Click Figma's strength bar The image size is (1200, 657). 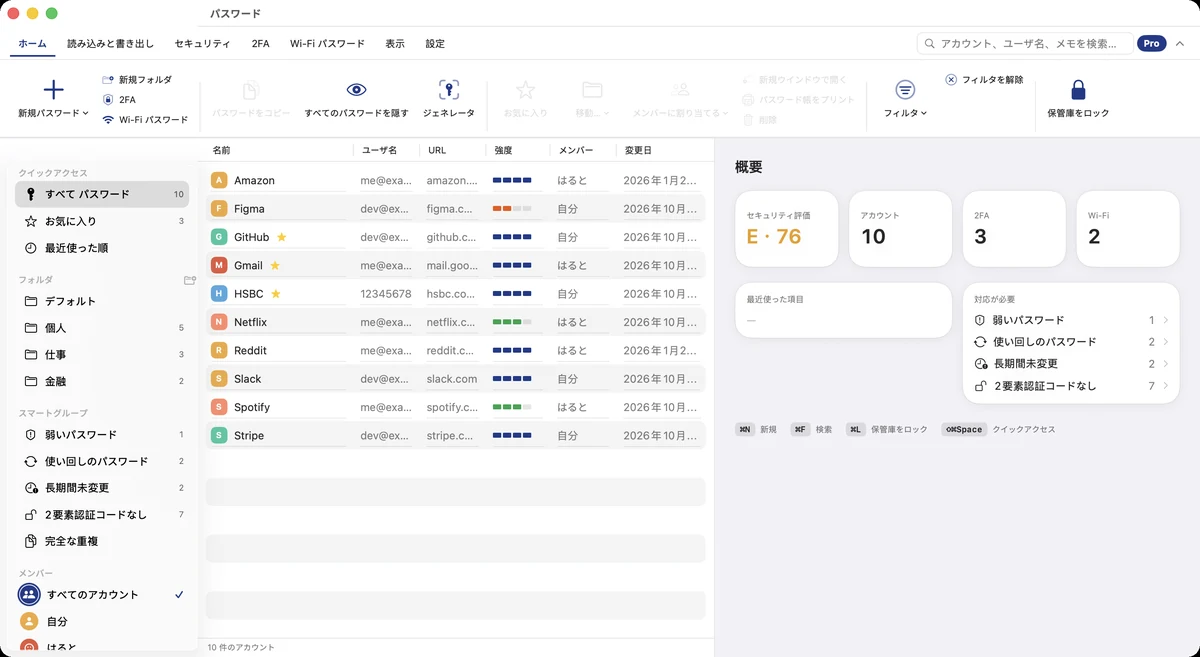coord(512,208)
